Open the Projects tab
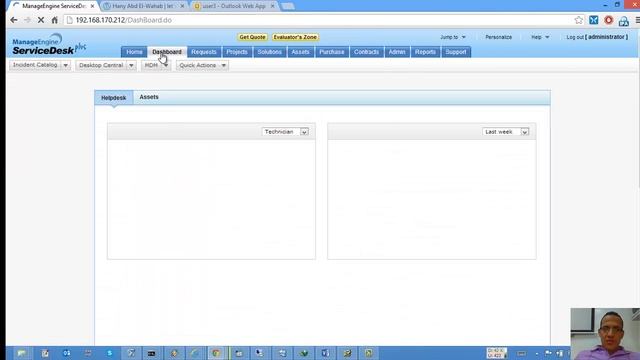Viewport: 640px width, 360px height. 237,52
